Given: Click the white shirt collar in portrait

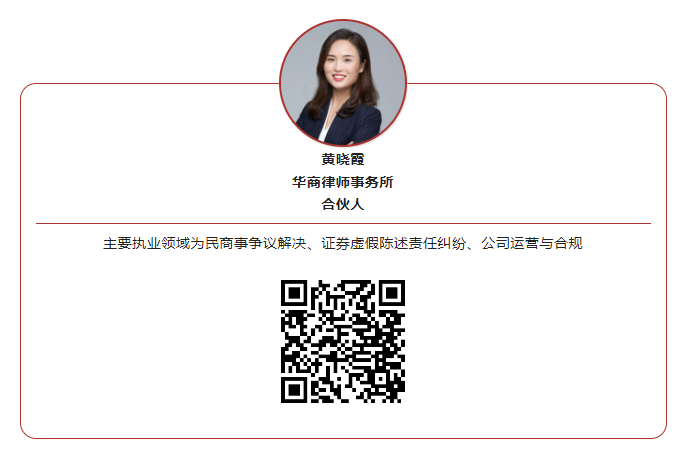Looking at the screenshot, I should [x=325, y=125].
